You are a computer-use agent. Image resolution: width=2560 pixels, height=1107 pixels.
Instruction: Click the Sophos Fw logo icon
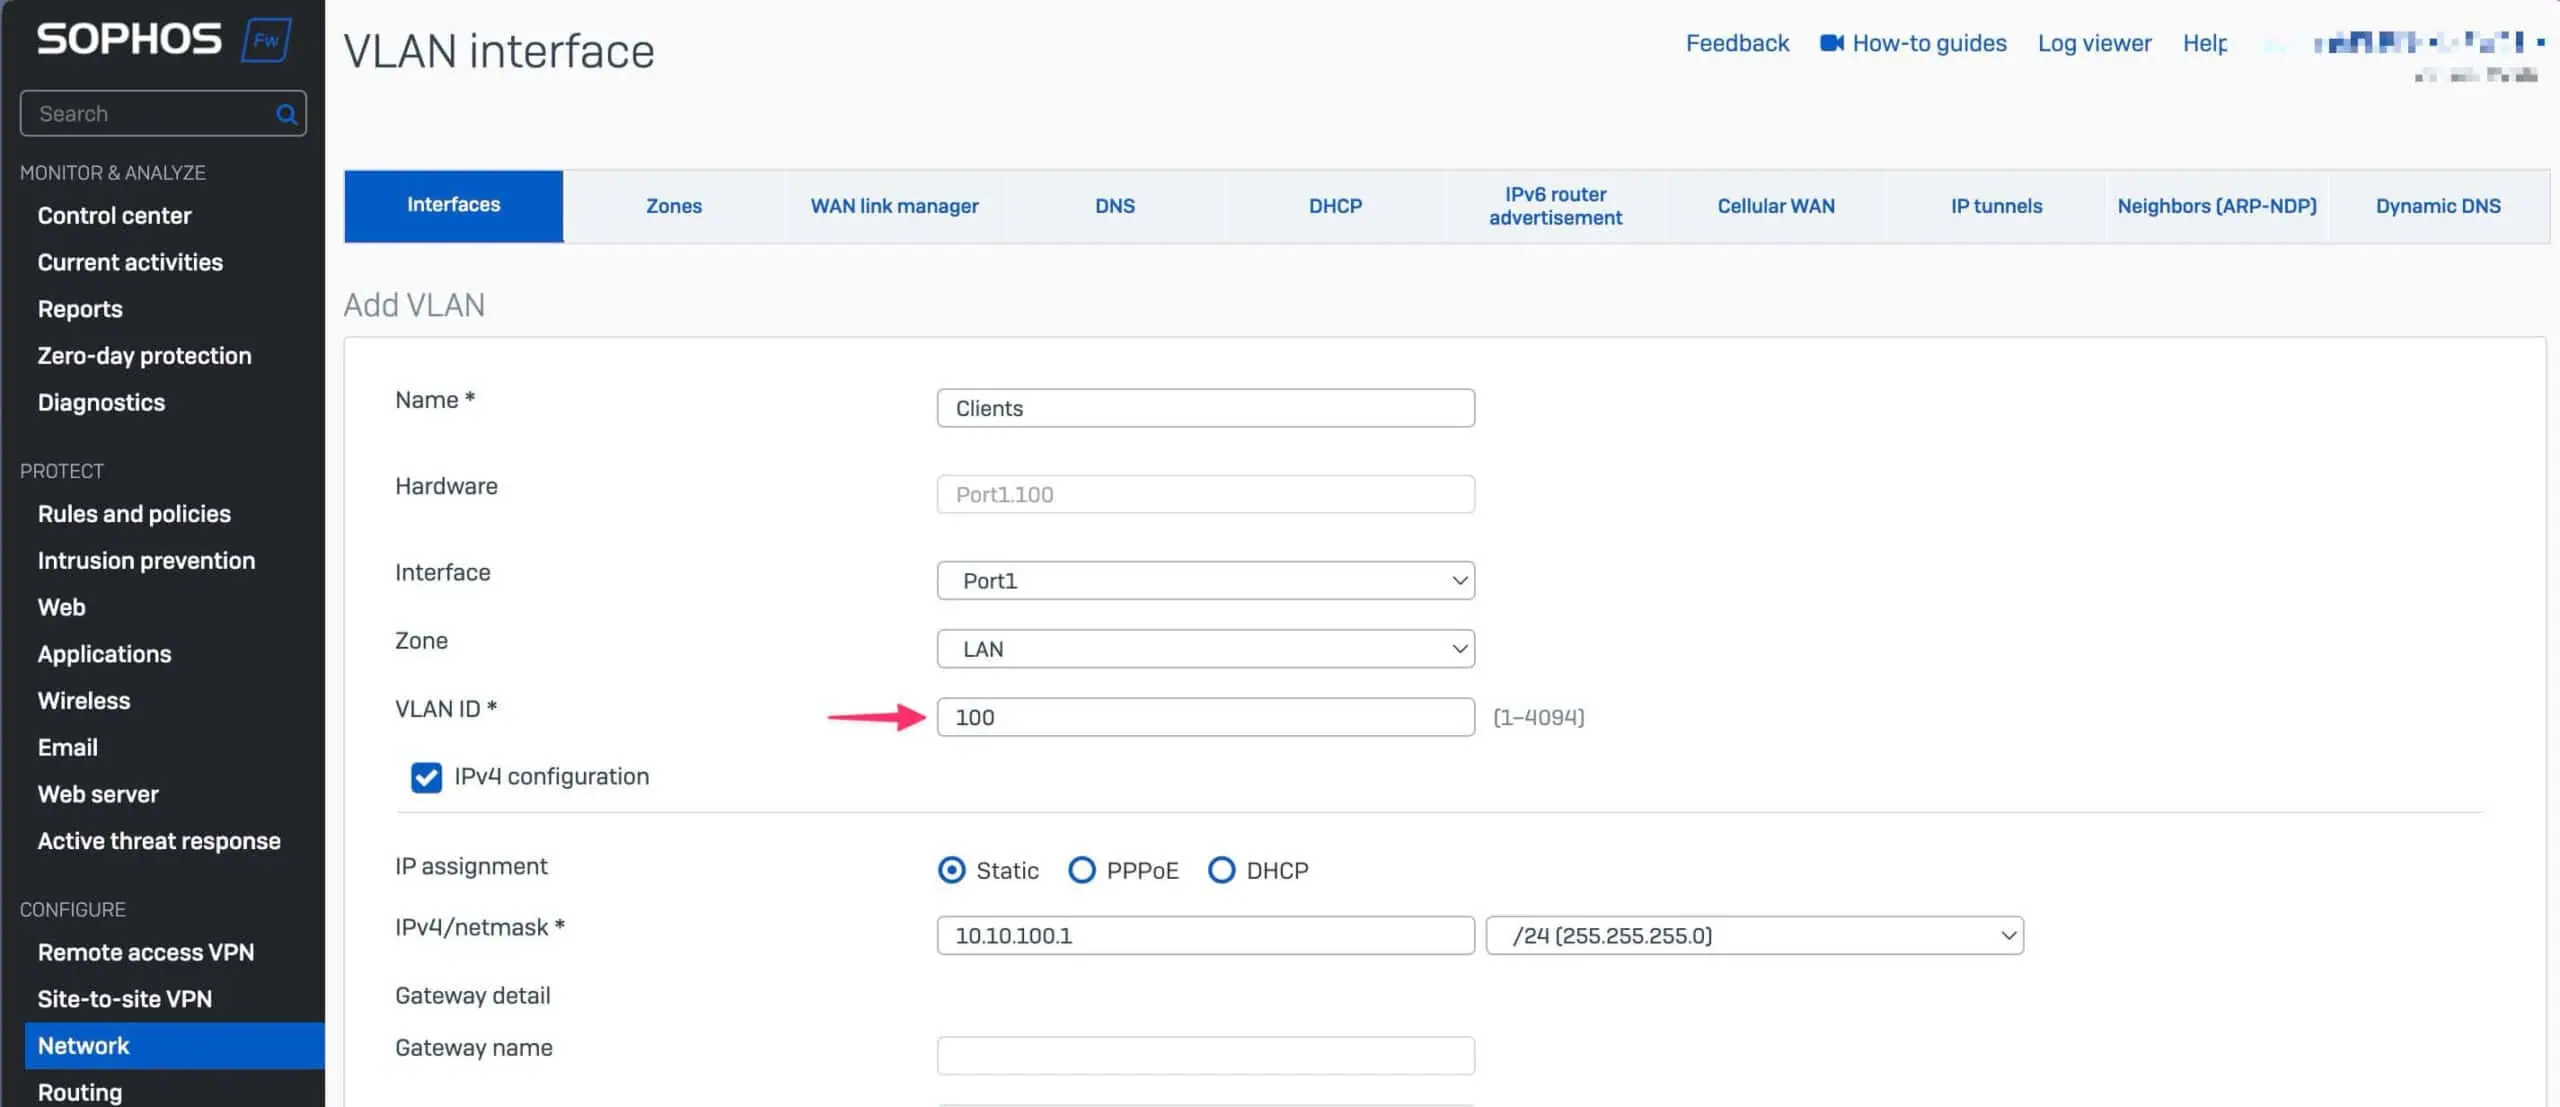(x=266, y=40)
